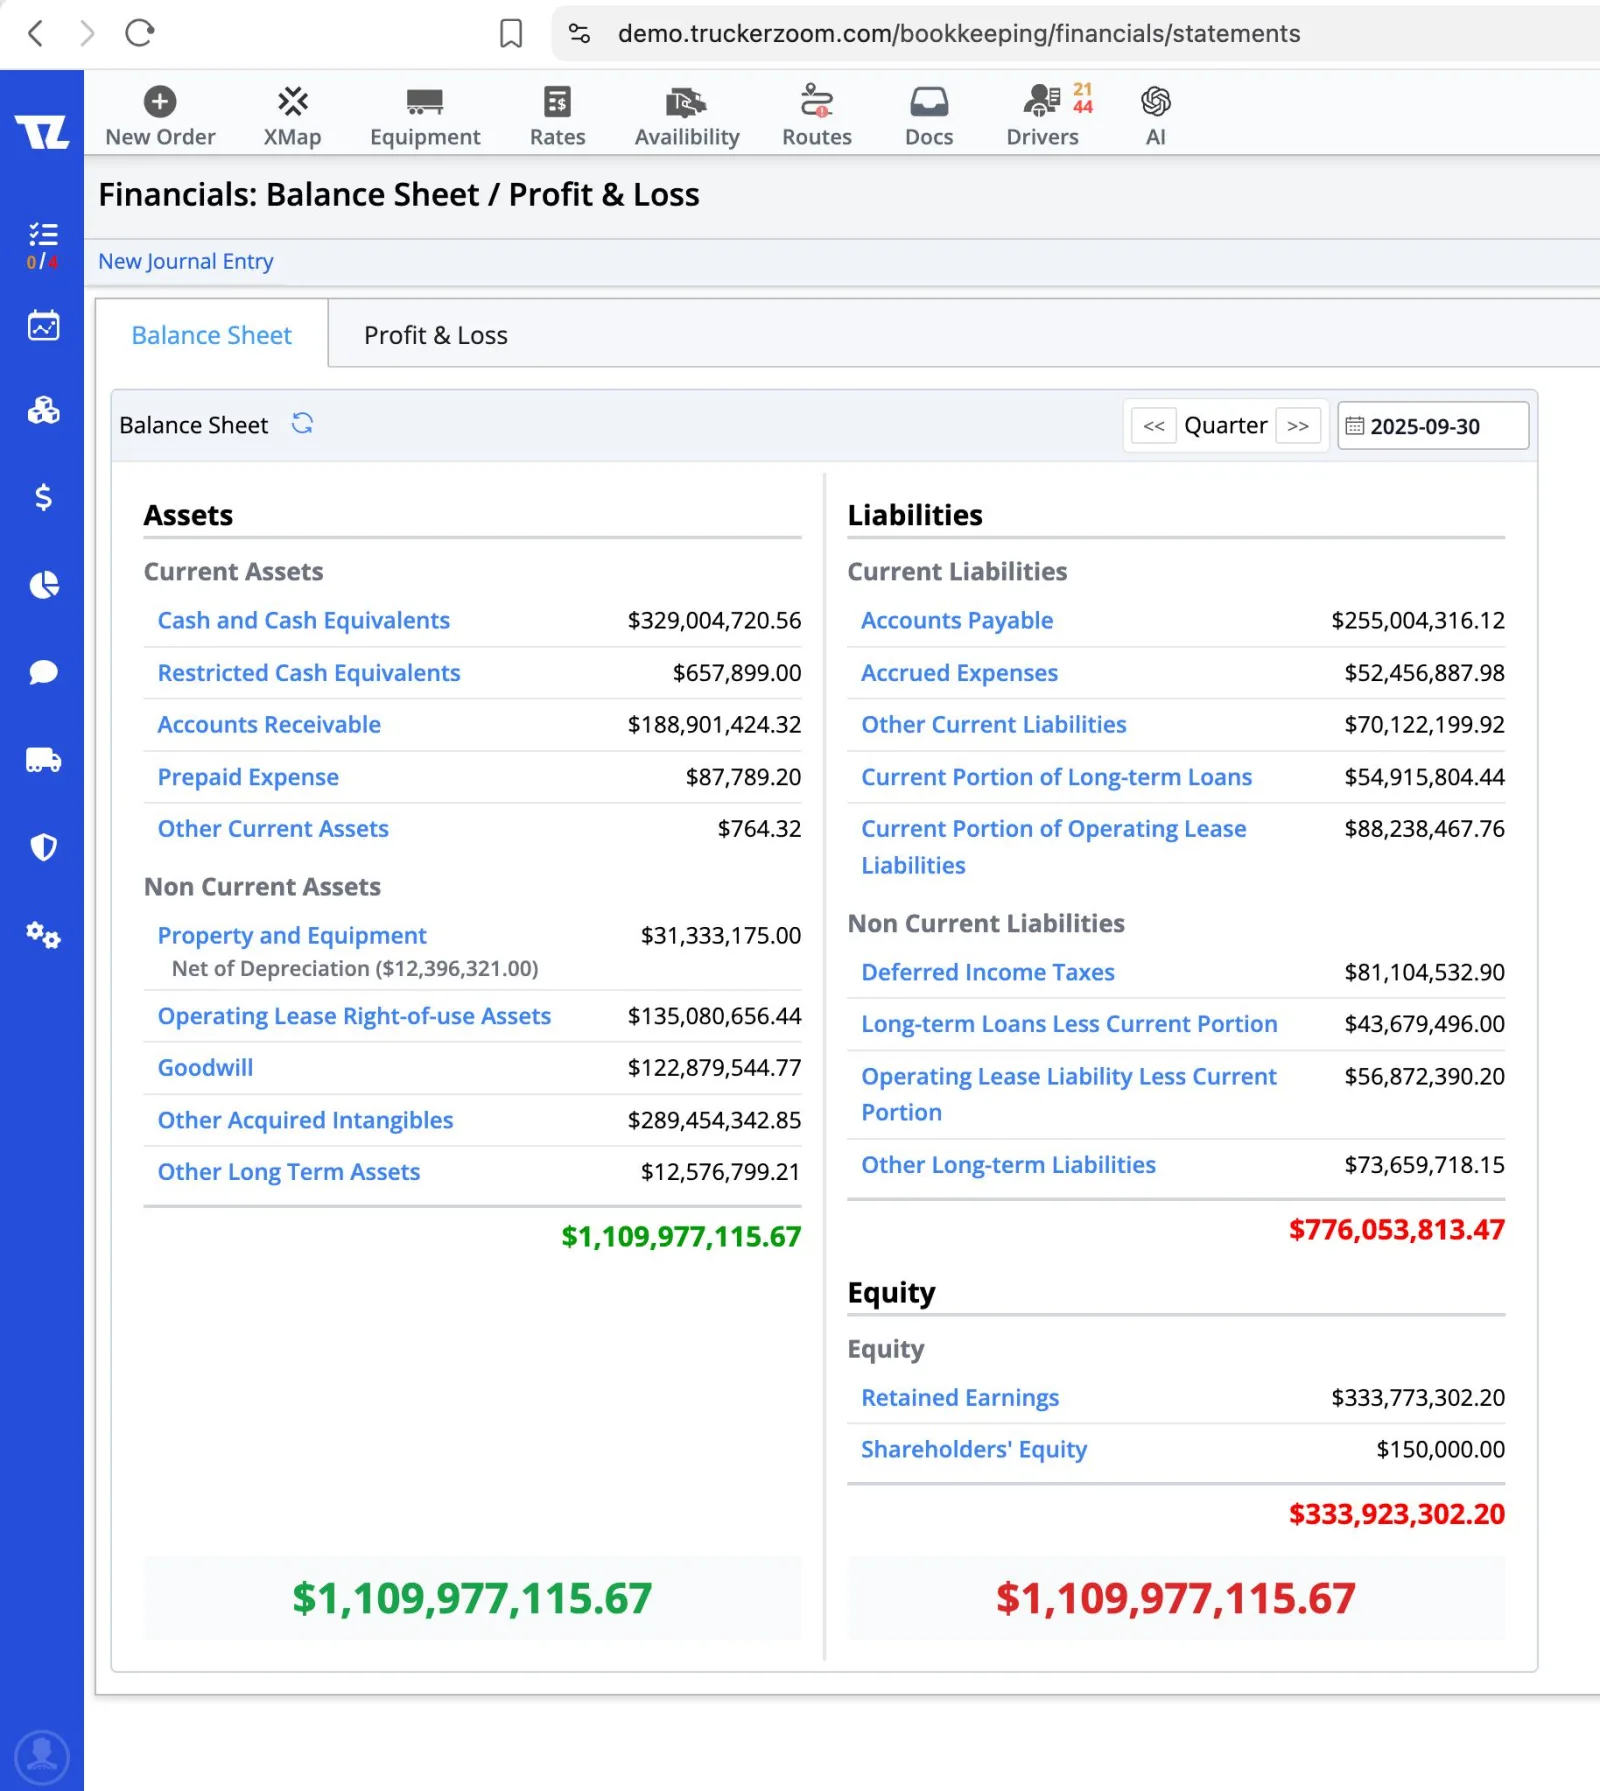Open the sidebar settings gears icon

43,935
